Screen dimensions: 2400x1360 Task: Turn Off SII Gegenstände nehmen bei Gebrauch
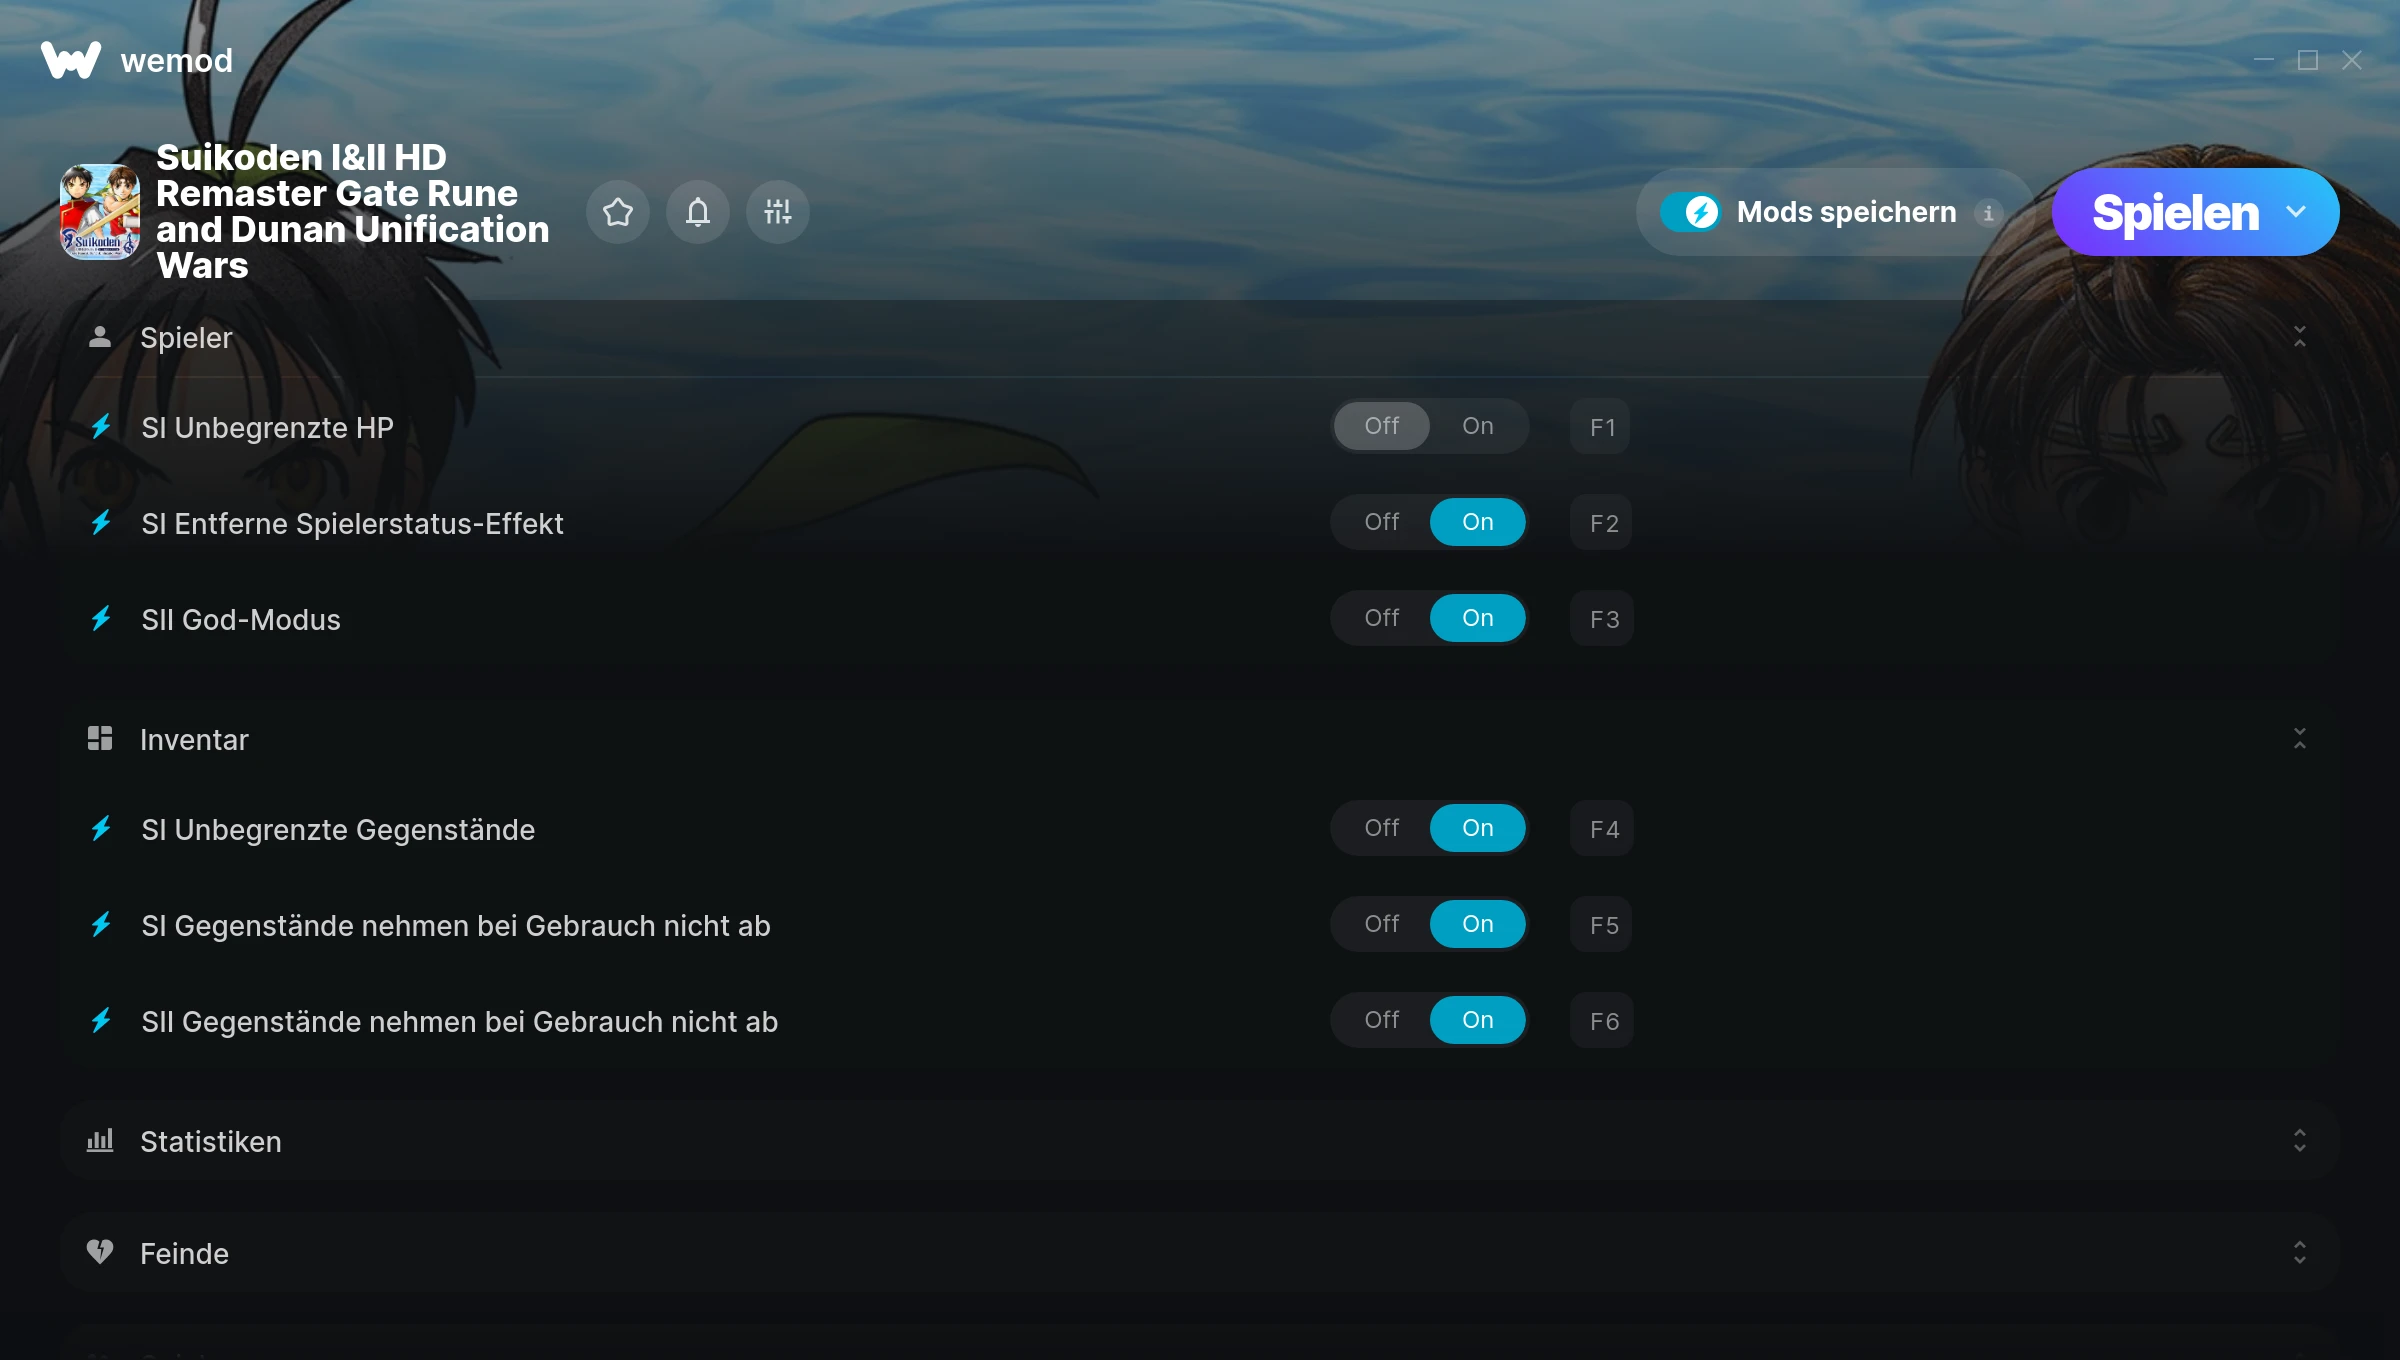click(x=1382, y=1020)
